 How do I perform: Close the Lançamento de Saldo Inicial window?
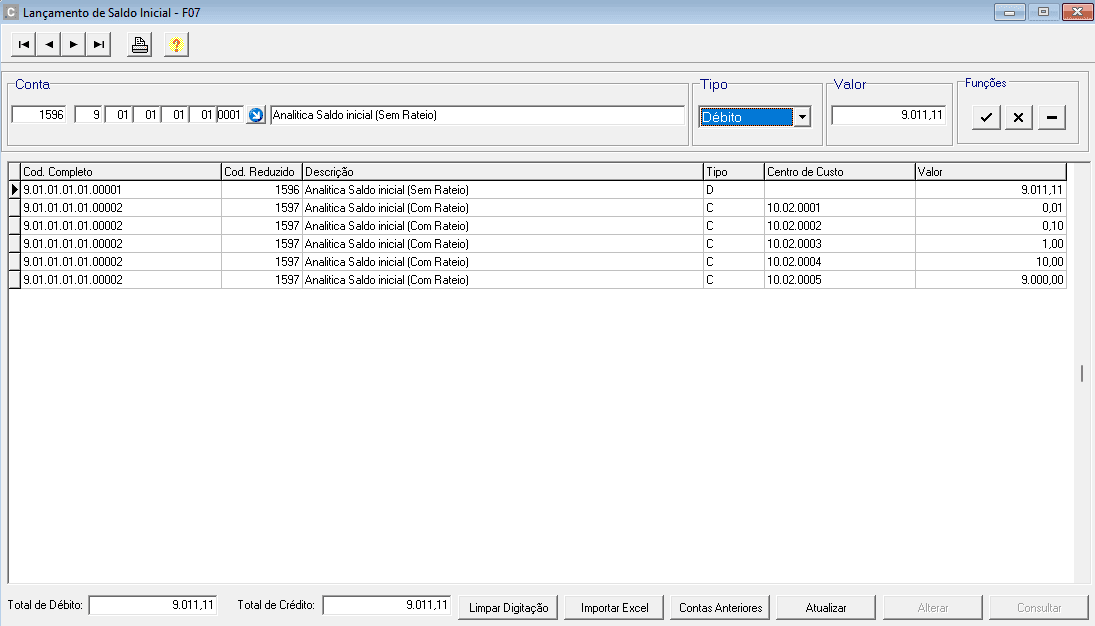(x=1077, y=13)
